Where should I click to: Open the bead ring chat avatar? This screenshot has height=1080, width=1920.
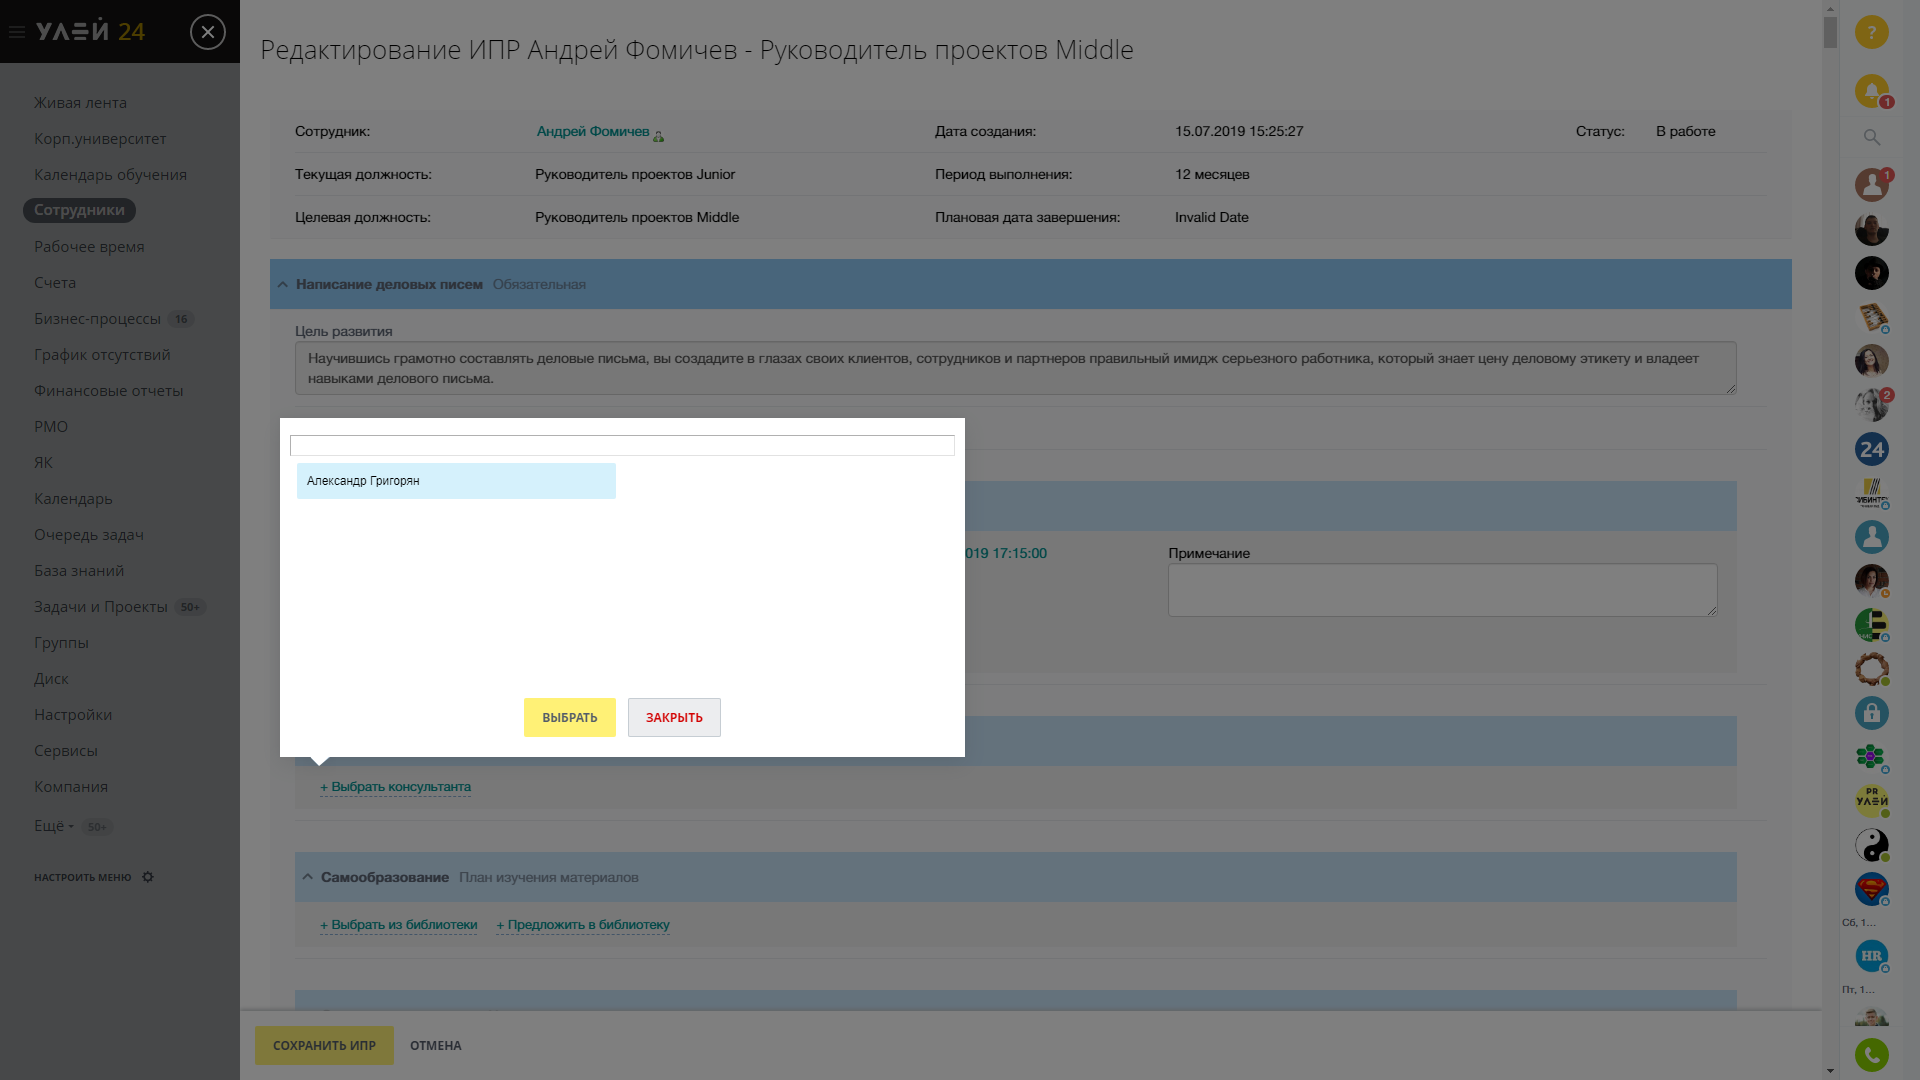tap(1872, 669)
